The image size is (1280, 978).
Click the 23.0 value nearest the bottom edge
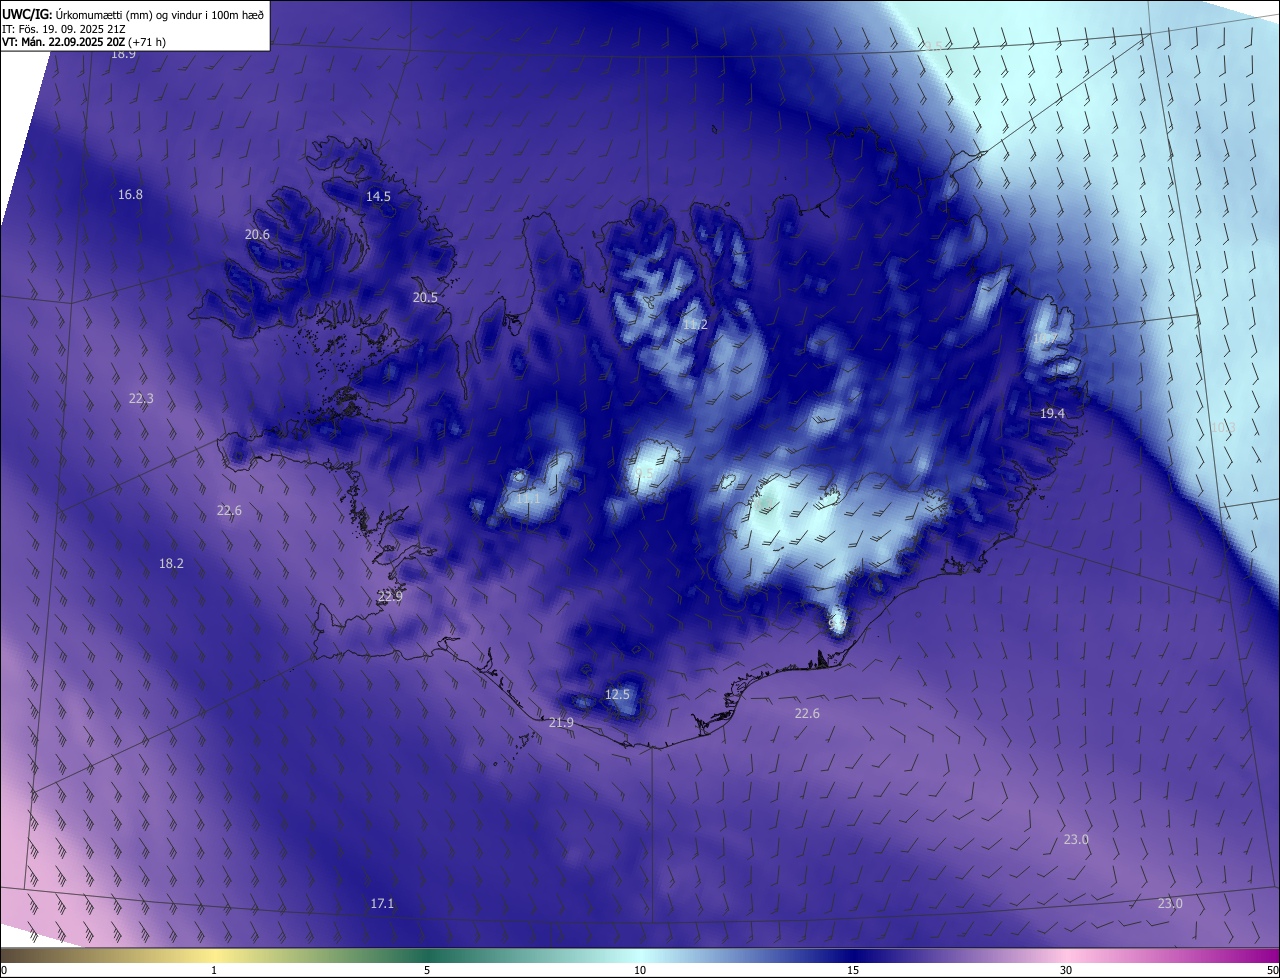click(x=1170, y=904)
